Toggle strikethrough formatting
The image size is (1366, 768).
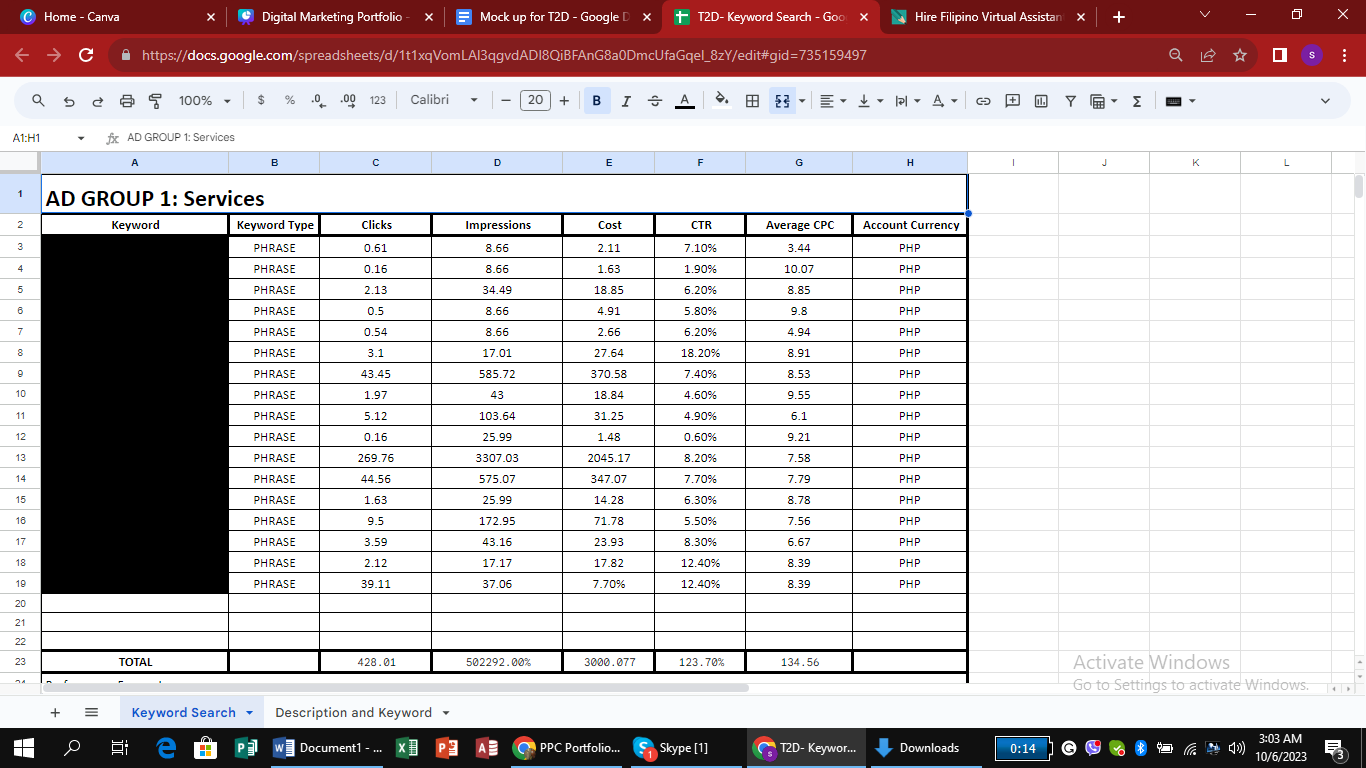(655, 101)
